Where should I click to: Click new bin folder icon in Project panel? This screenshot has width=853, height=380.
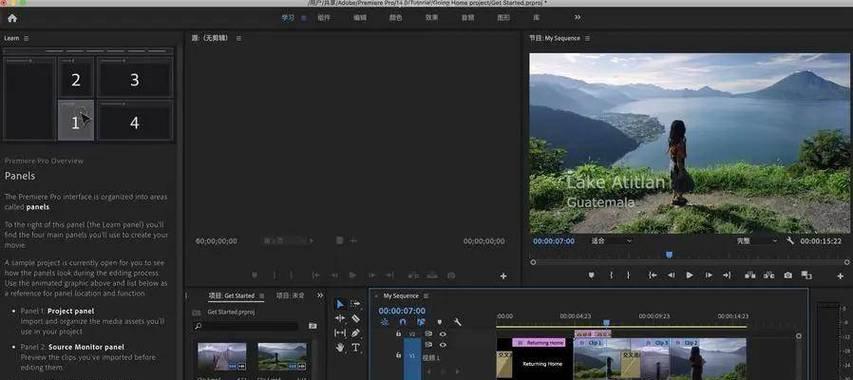313,326
